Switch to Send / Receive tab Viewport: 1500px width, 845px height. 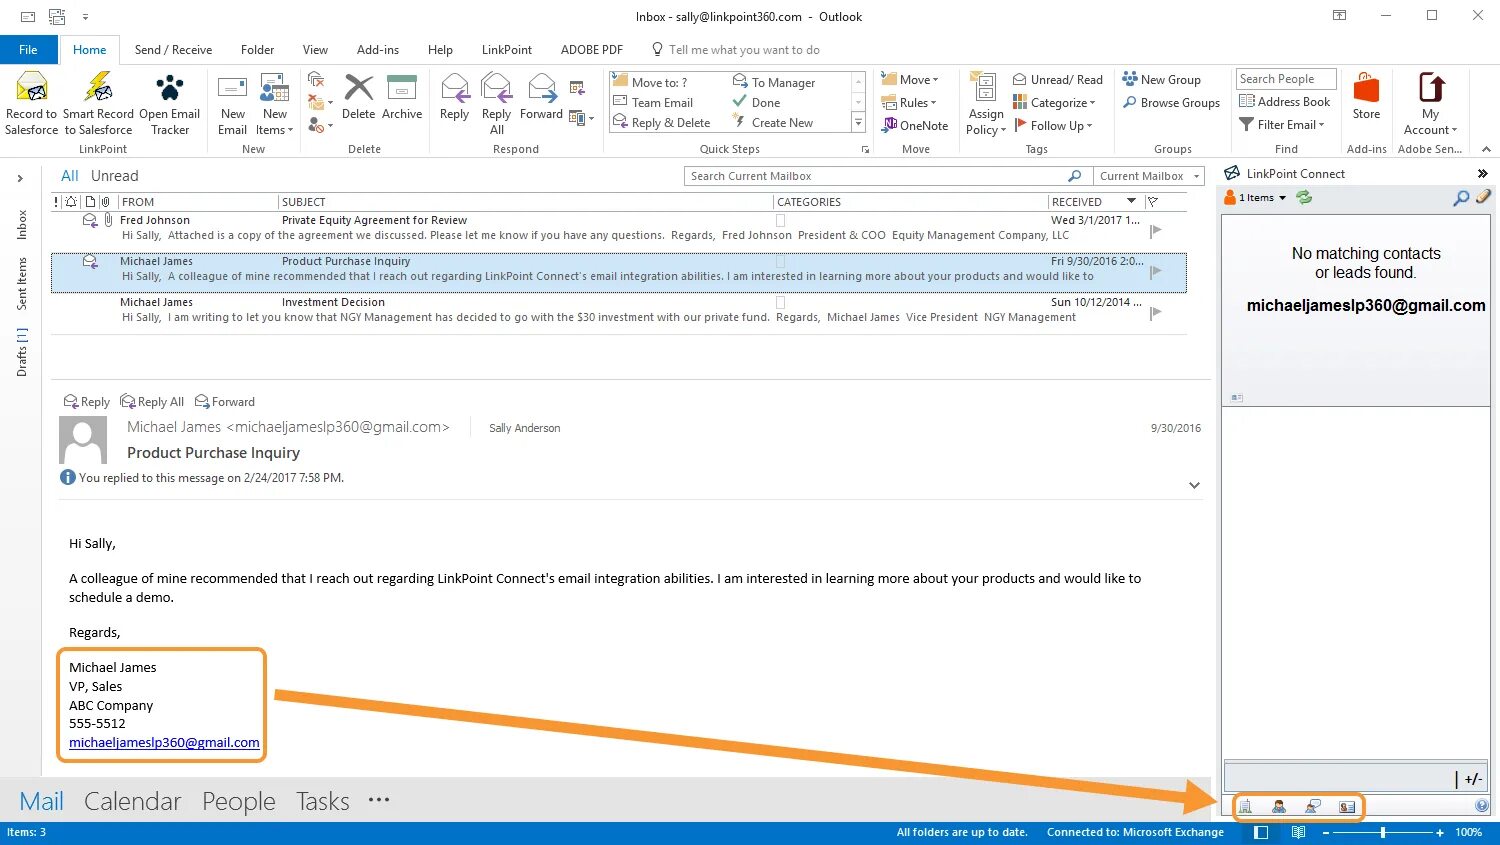174,49
